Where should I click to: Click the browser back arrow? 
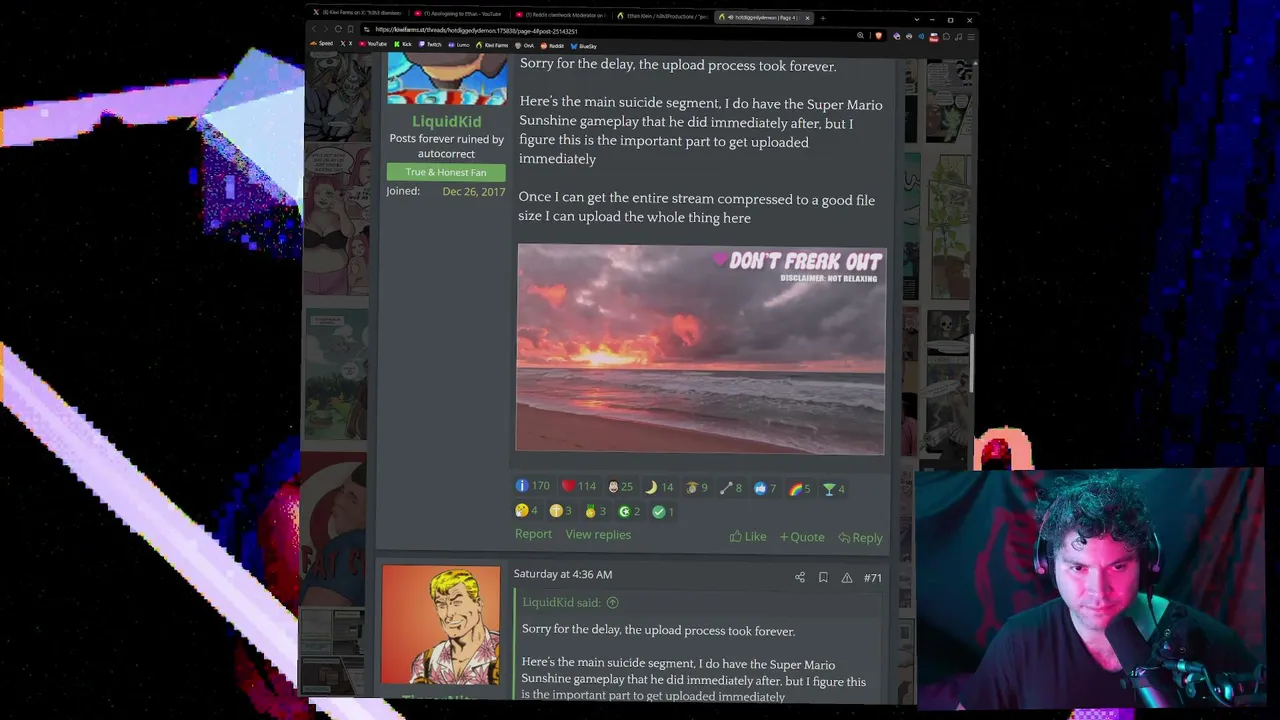313,29
